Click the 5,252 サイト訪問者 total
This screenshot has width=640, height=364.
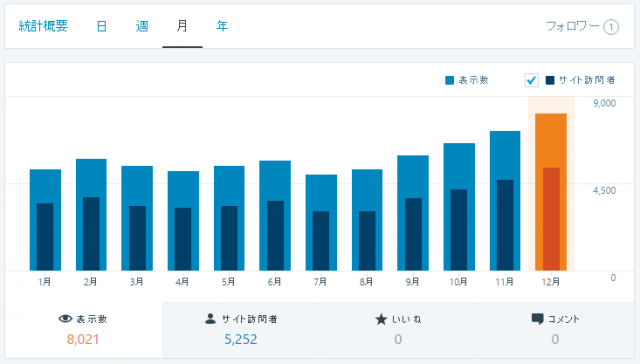[x=241, y=340]
